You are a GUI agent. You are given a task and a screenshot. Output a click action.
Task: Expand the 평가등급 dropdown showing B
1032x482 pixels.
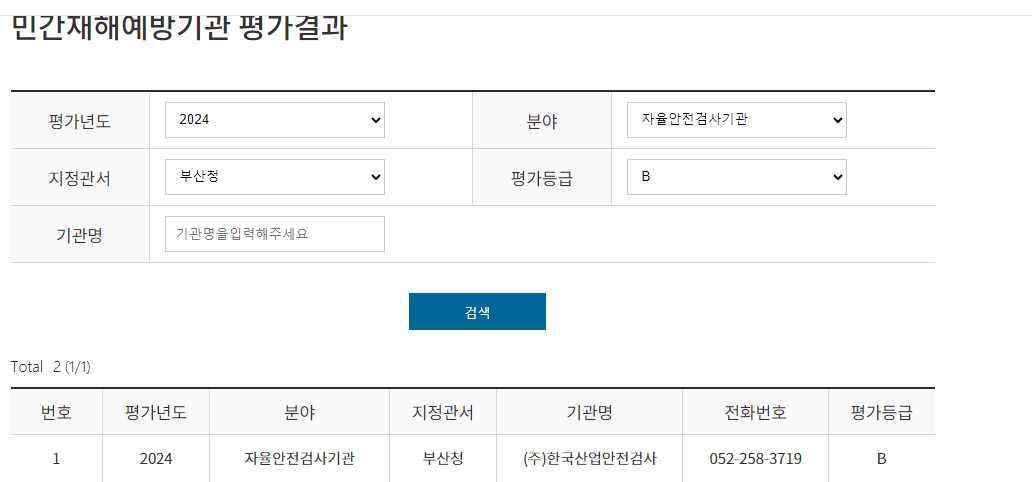point(736,177)
